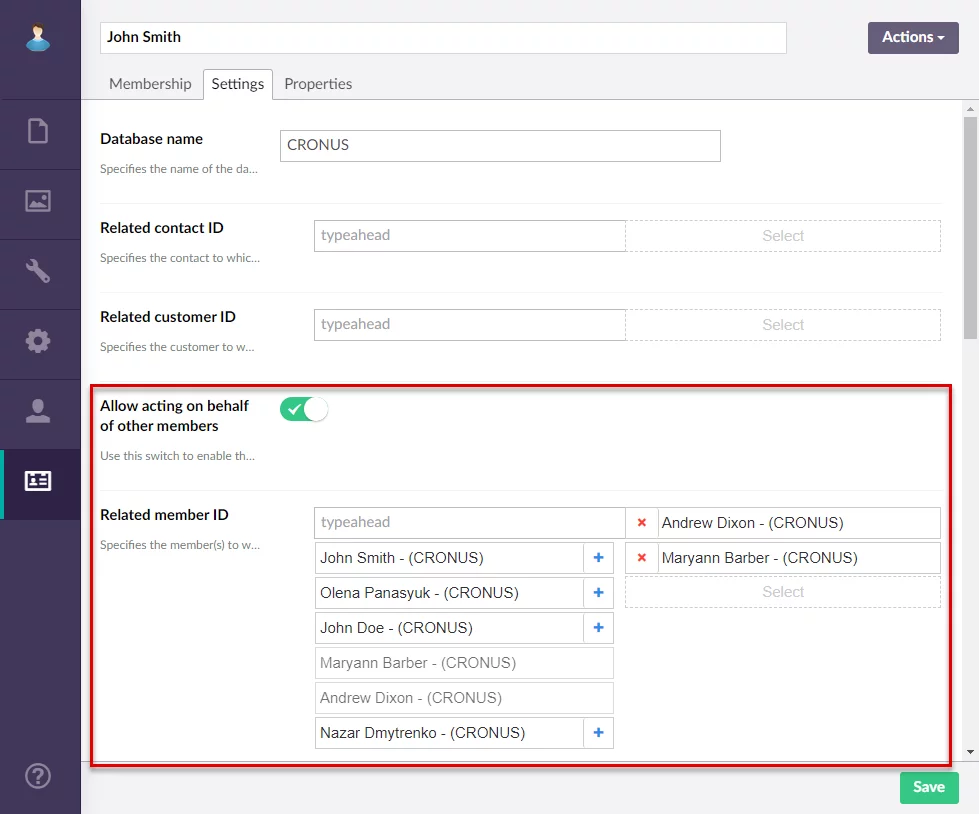Open the Content document icon in sidebar
The image size is (979, 814).
point(38,131)
